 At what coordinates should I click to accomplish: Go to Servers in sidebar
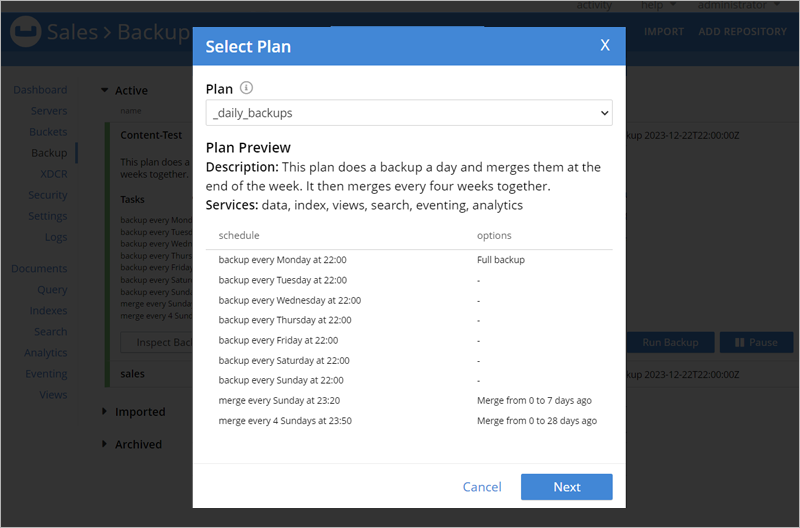point(48,111)
